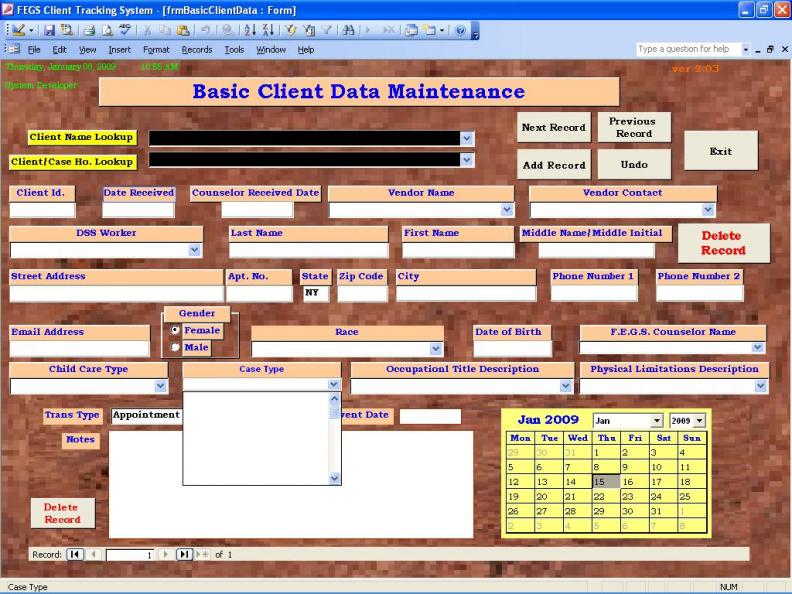792x594 pixels.
Task: Click the Date of Birth field
Action: click(512, 349)
